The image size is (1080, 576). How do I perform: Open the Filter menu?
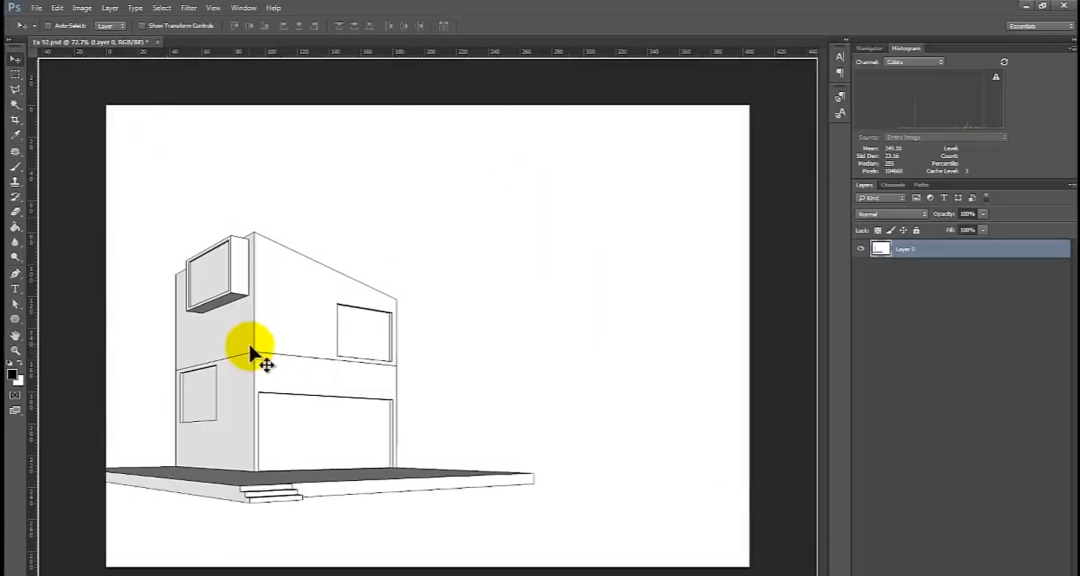click(x=188, y=8)
